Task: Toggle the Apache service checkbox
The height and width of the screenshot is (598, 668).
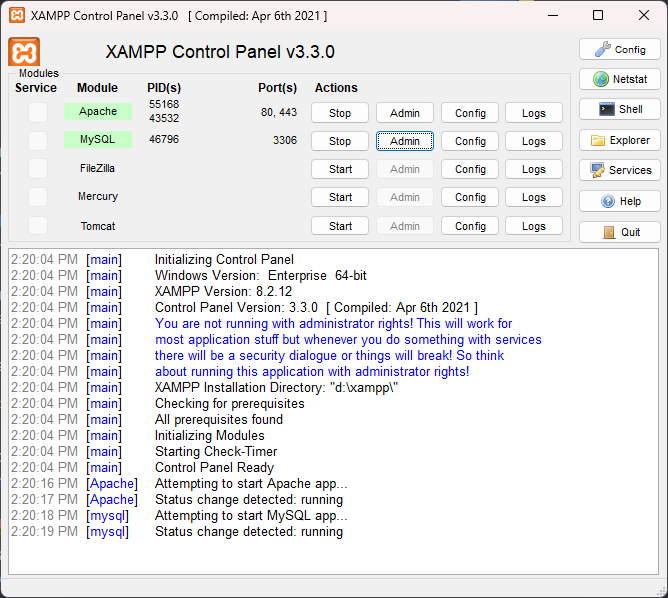Action: (x=38, y=112)
